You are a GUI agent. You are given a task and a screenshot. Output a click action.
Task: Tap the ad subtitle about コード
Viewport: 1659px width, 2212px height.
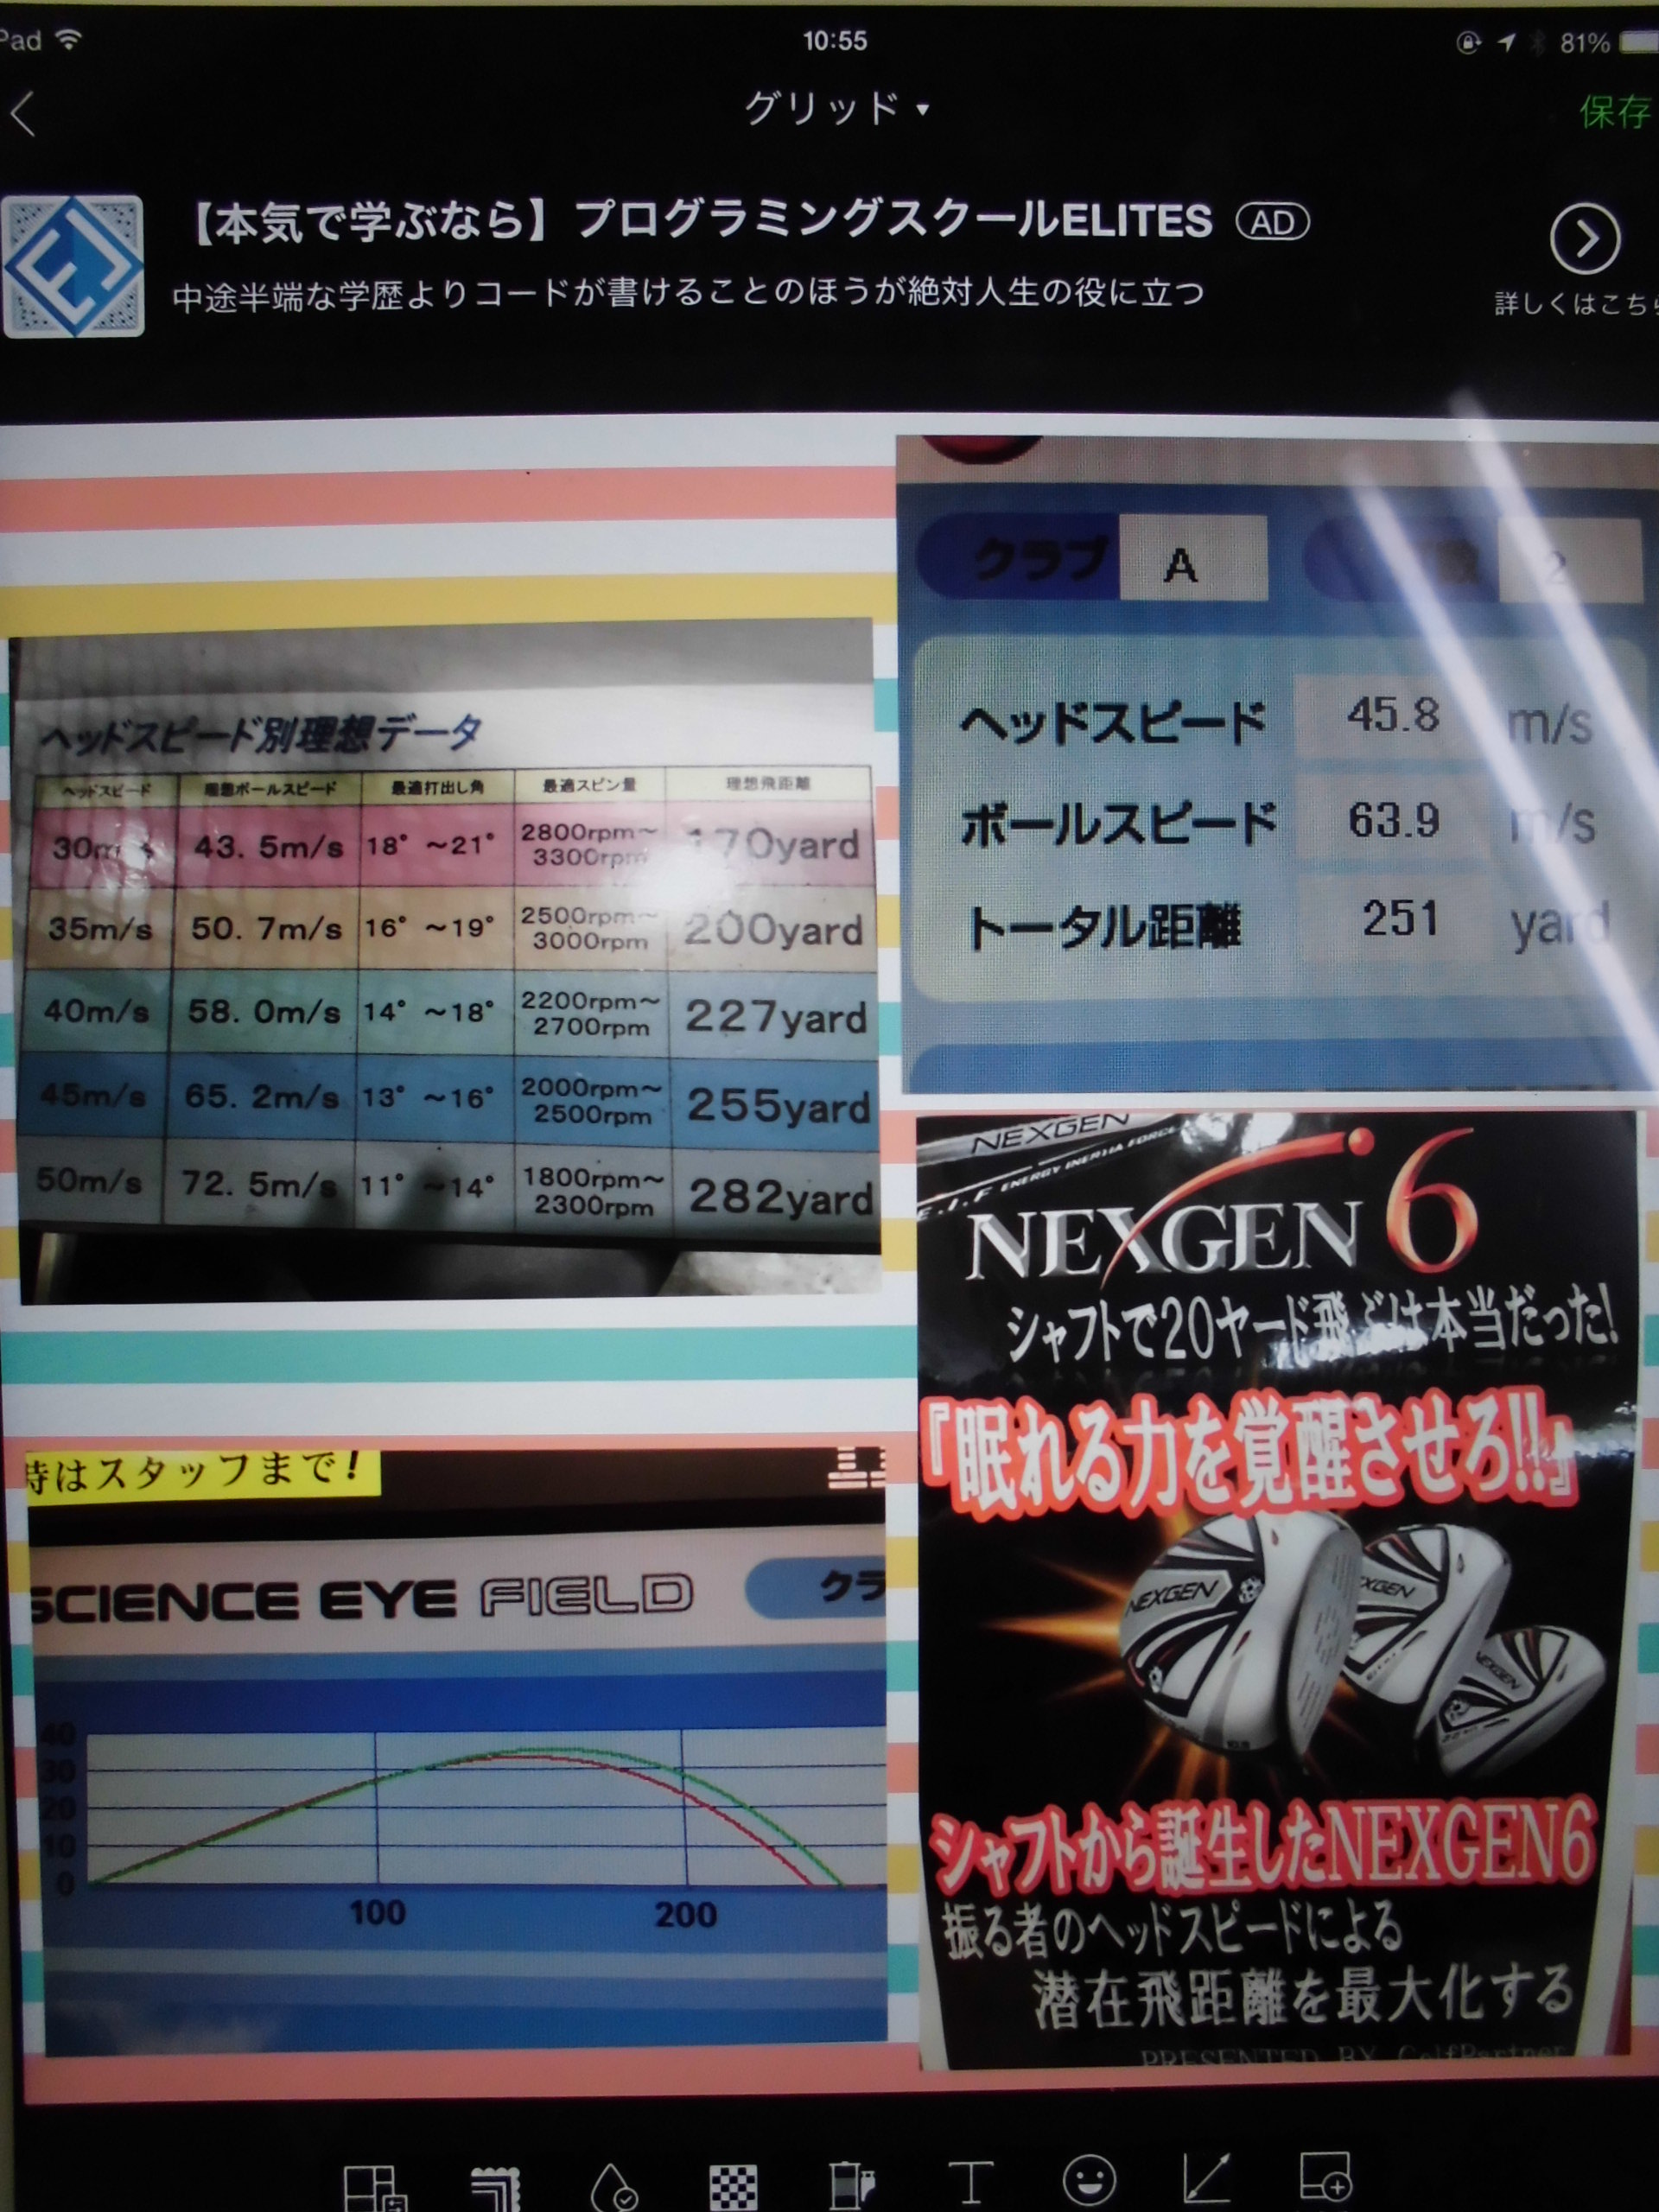687,293
